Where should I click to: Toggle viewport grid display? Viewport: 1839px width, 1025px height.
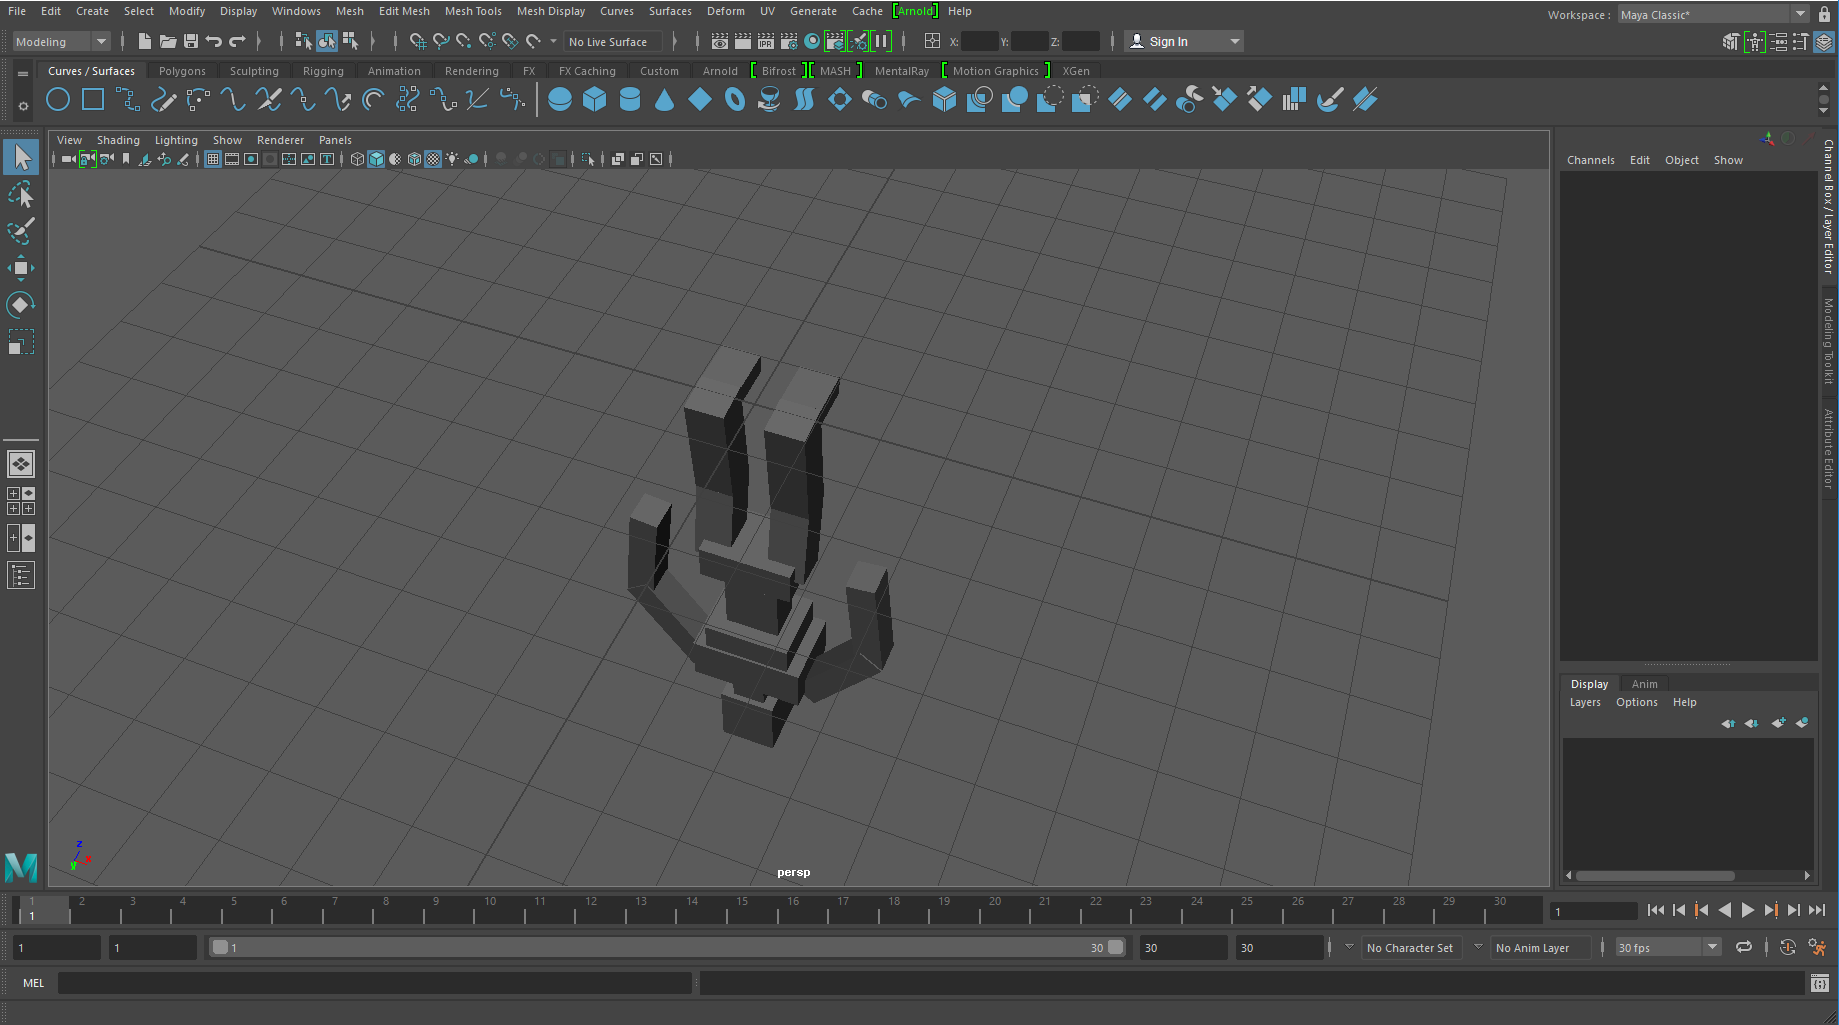coord(213,159)
